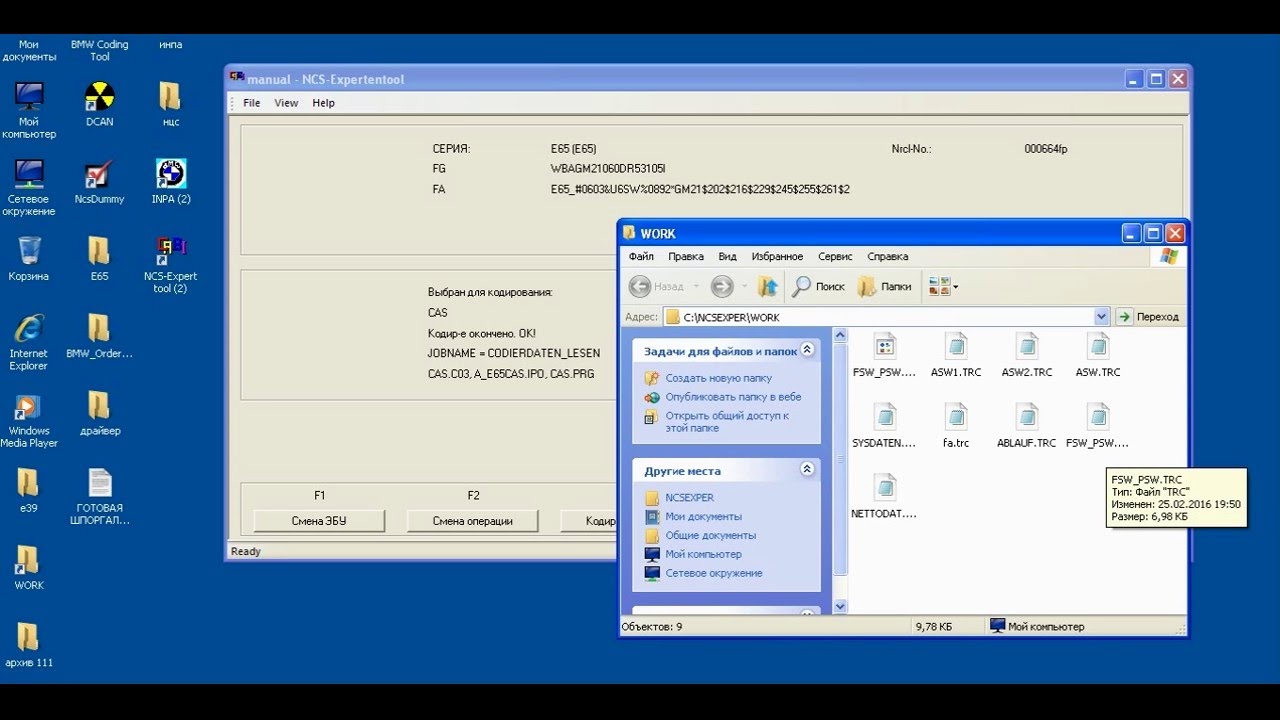
Task: Click Создать новую папку link
Action: (x=718, y=378)
